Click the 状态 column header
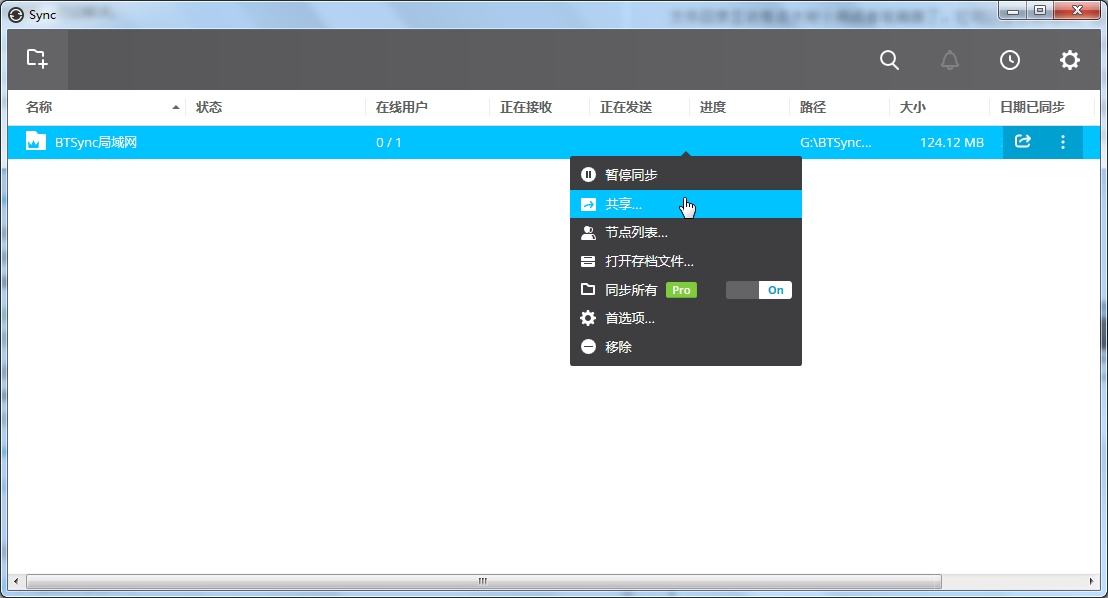 tap(209, 107)
